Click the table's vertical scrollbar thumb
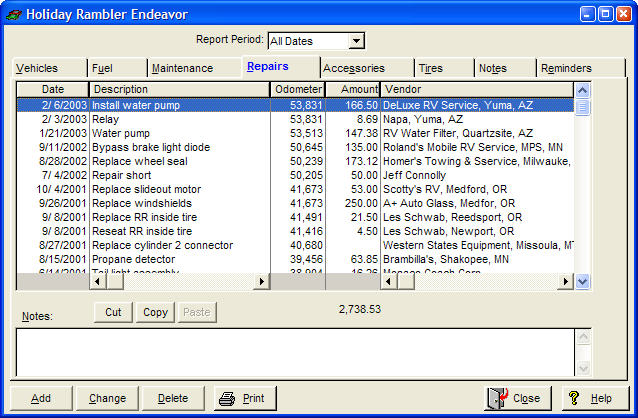 click(582, 107)
